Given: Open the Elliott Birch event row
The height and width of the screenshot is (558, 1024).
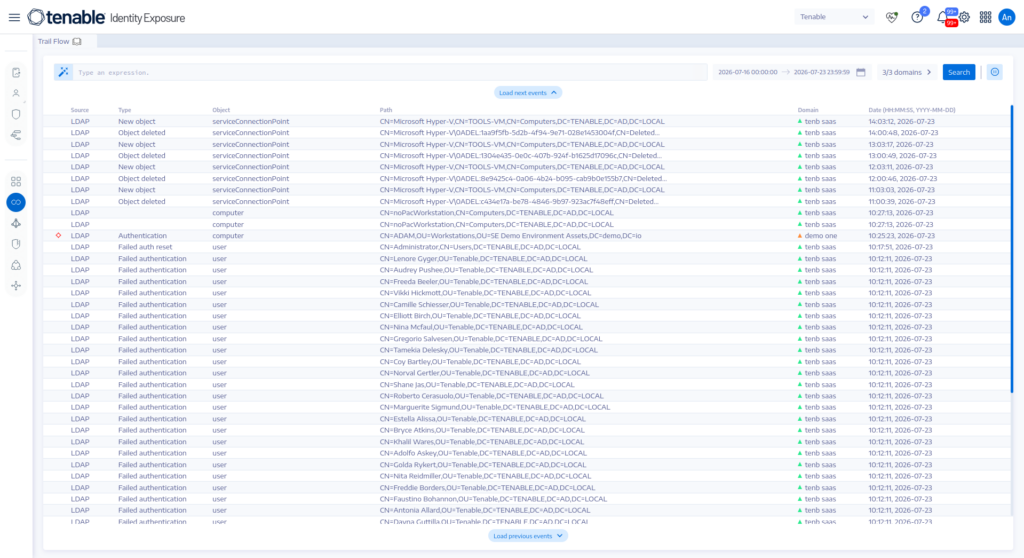Looking at the screenshot, I should pyautogui.click(x=526, y=316).
